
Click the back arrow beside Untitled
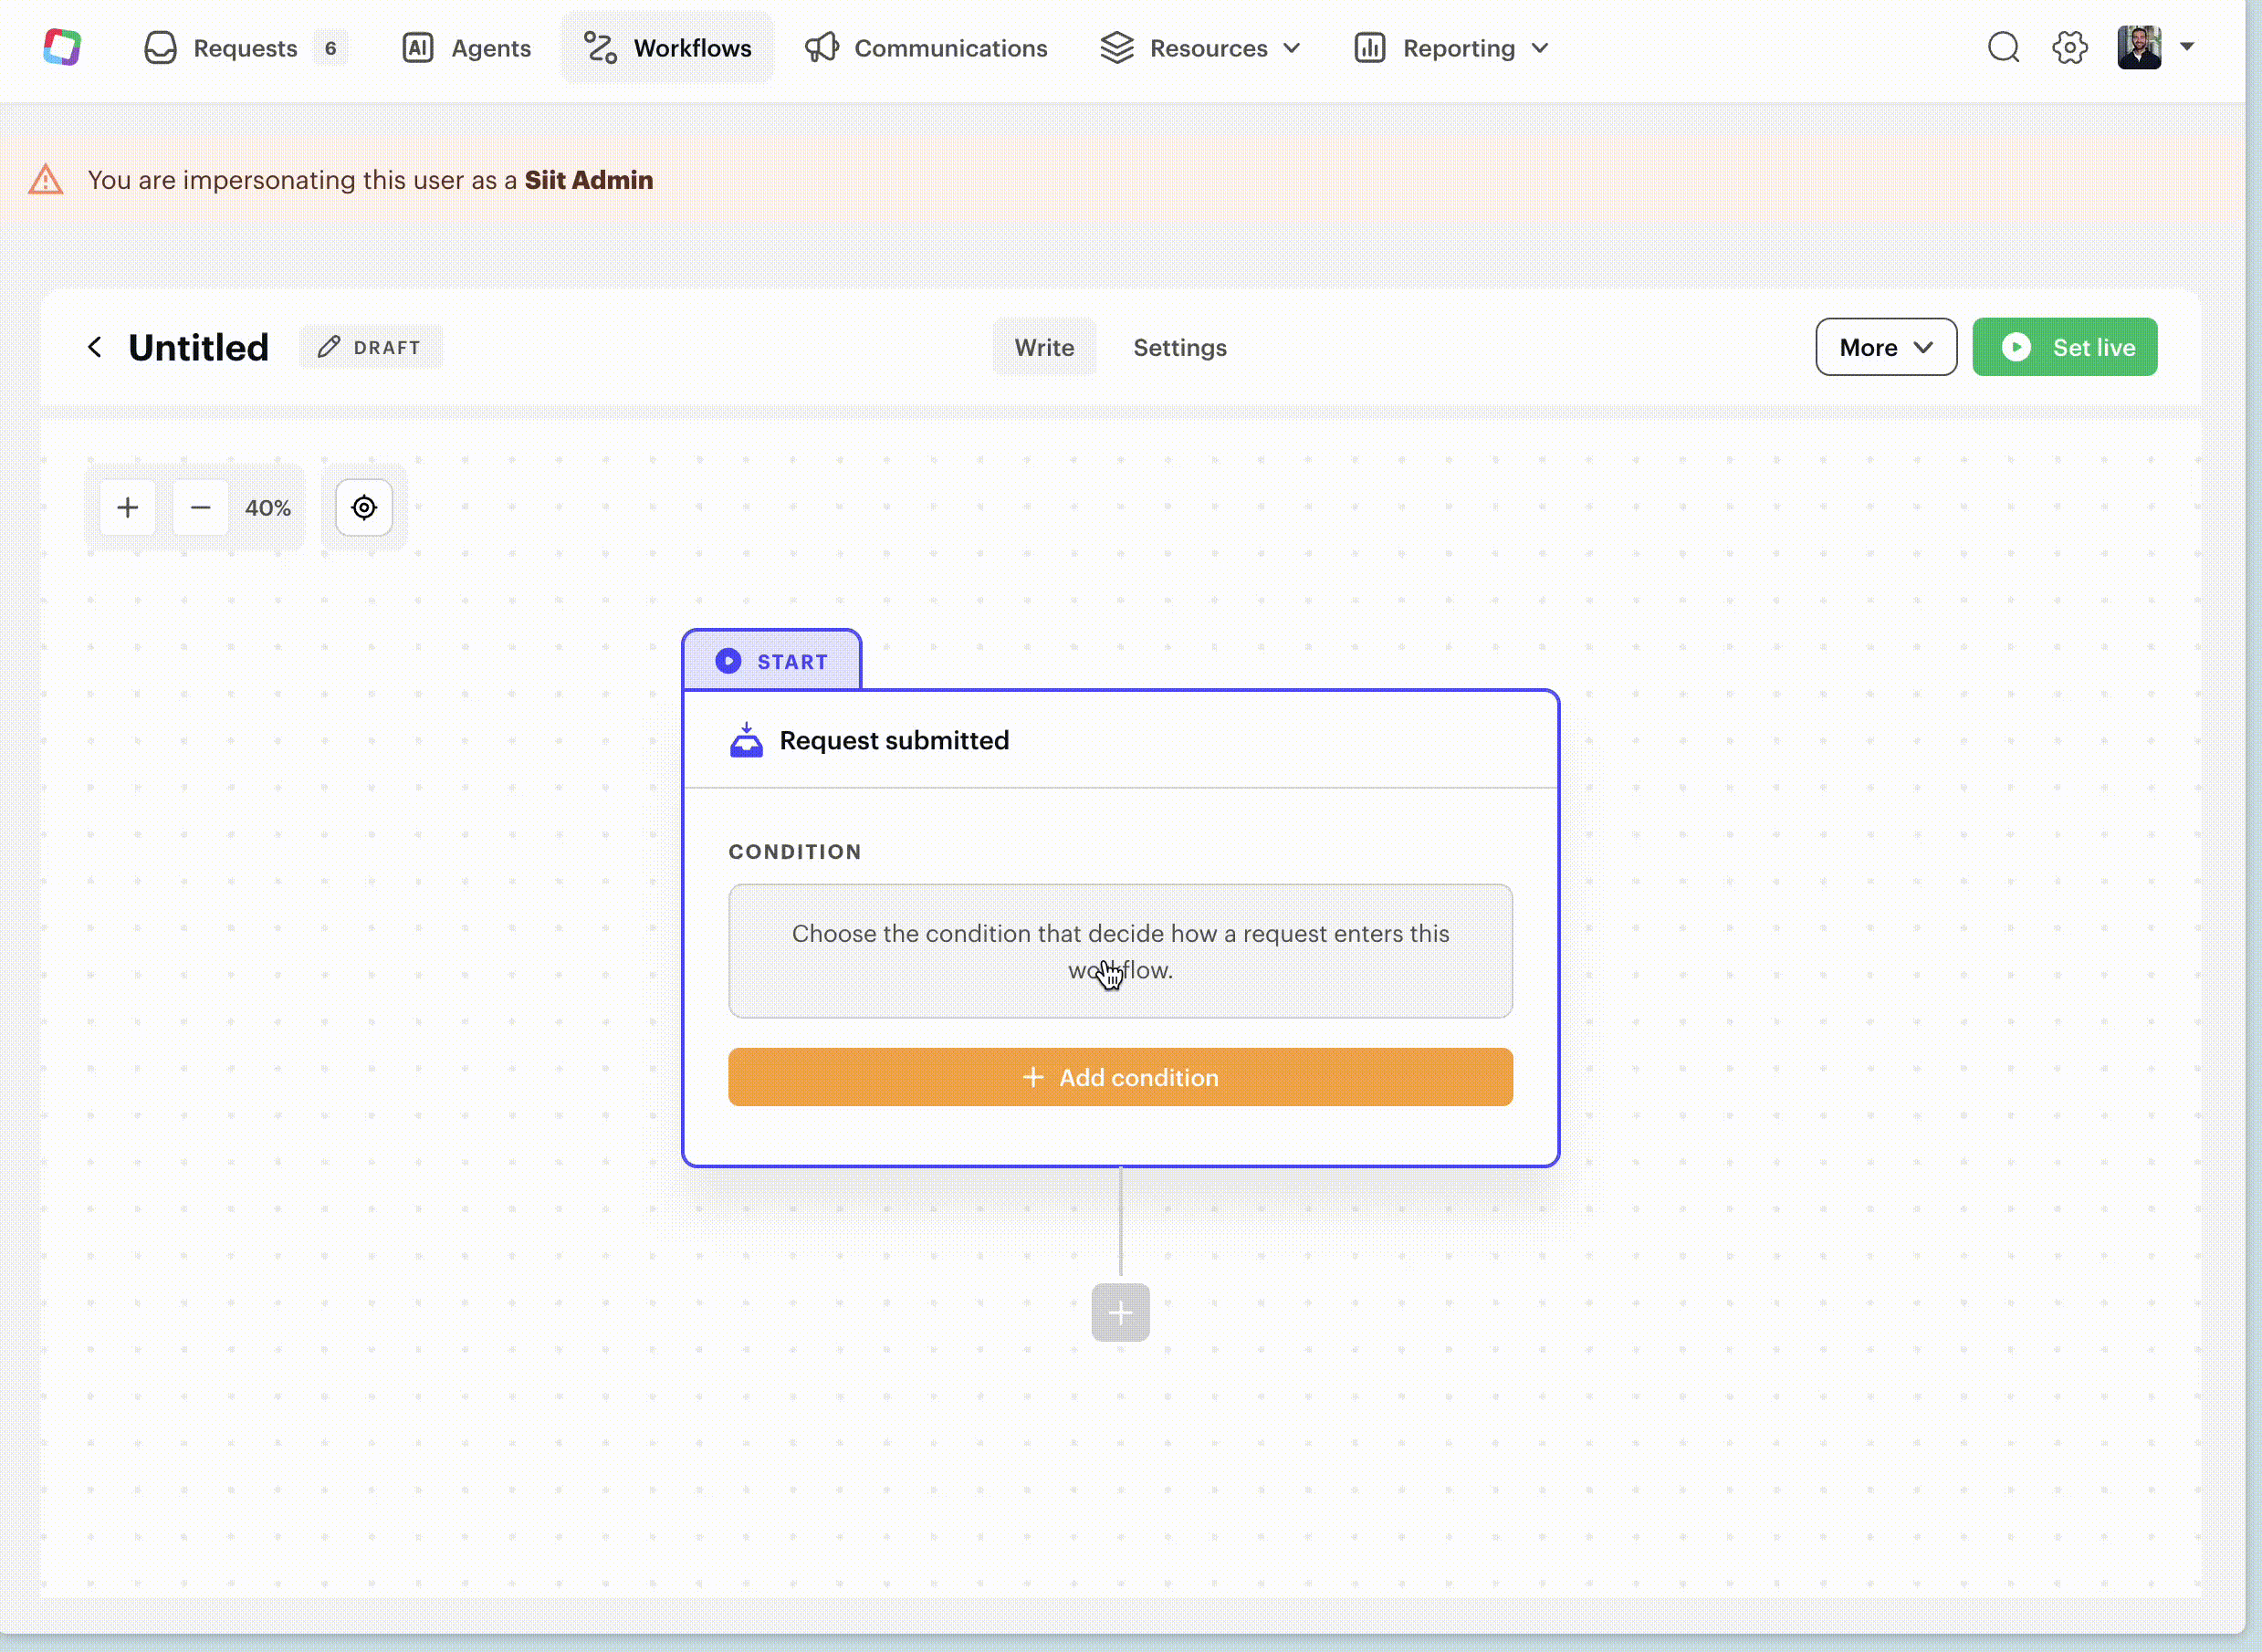tap(95, 347)
